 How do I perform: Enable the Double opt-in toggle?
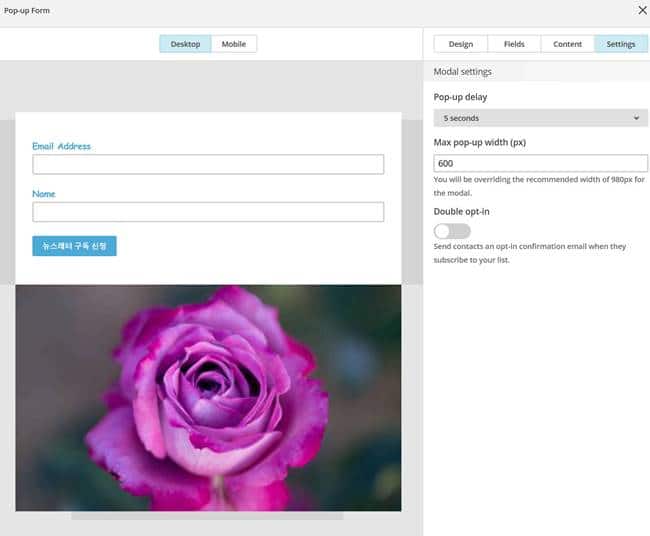452,231
